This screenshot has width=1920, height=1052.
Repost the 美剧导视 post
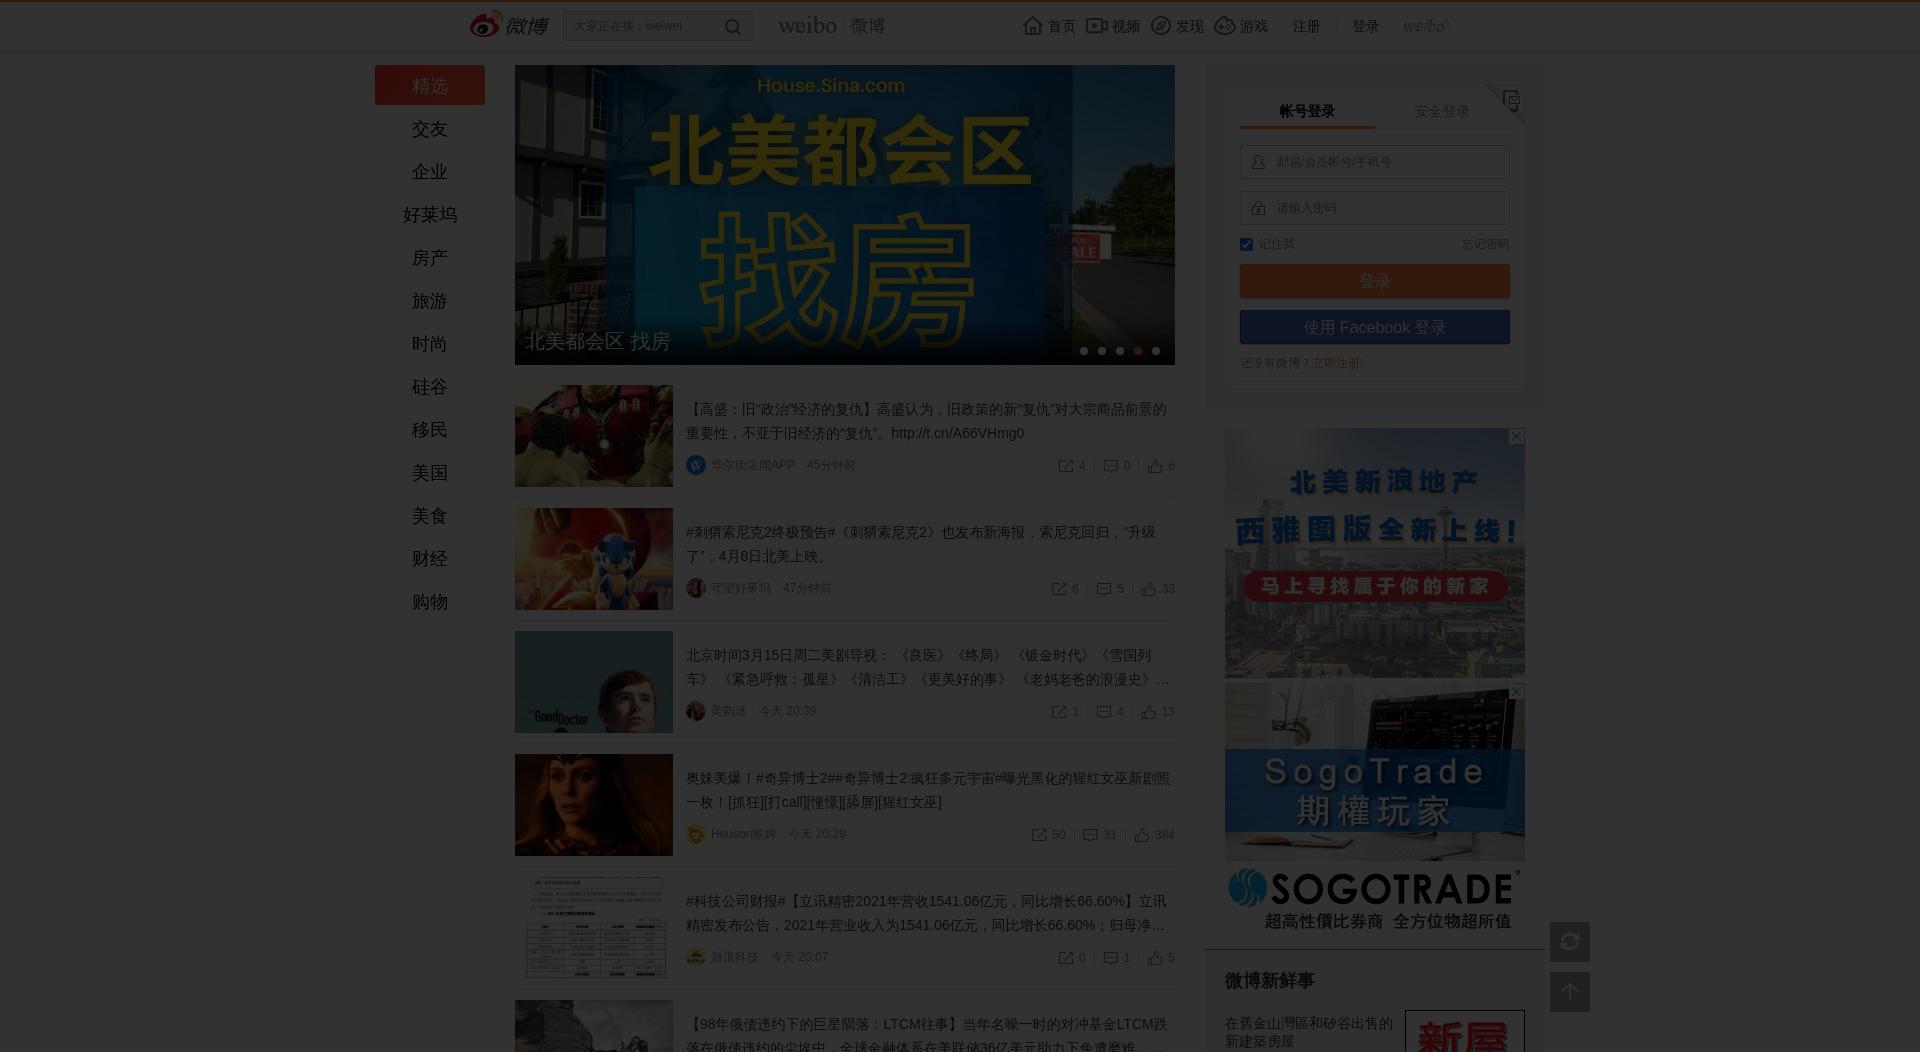click(1059, 712)
